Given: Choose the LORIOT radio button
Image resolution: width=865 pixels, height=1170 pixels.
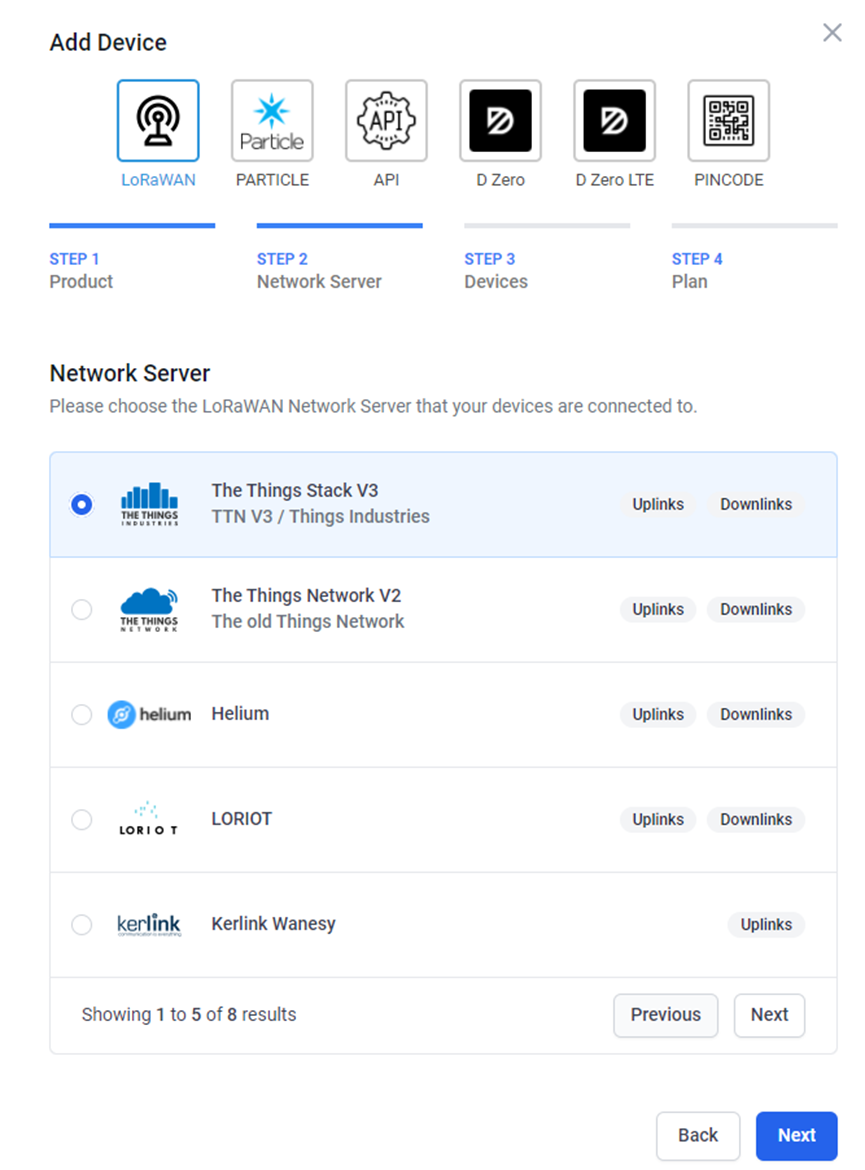Looking at the screenshot, I should coord(81,820).
